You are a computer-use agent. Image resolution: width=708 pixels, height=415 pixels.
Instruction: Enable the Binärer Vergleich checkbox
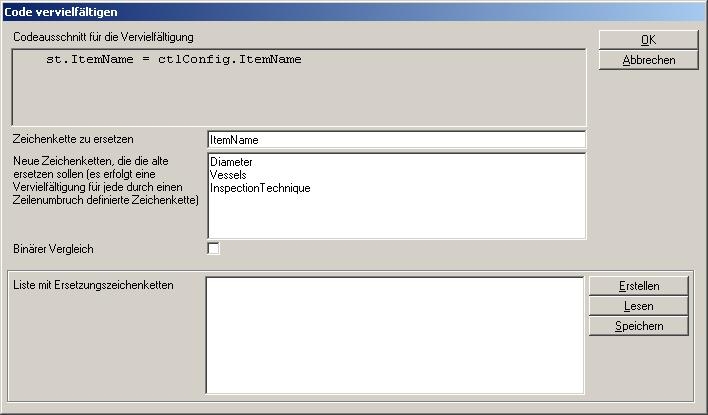[213, 249]
